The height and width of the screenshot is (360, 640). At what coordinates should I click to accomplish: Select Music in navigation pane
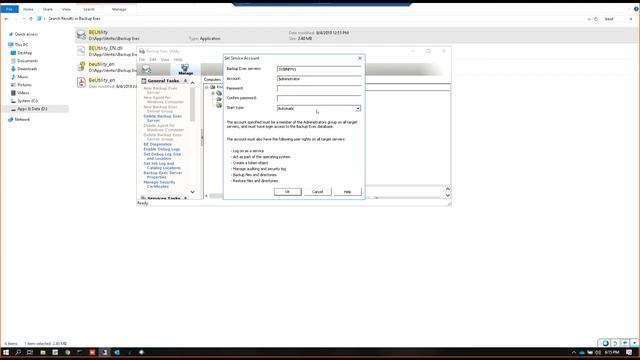(x=22, y=77)
